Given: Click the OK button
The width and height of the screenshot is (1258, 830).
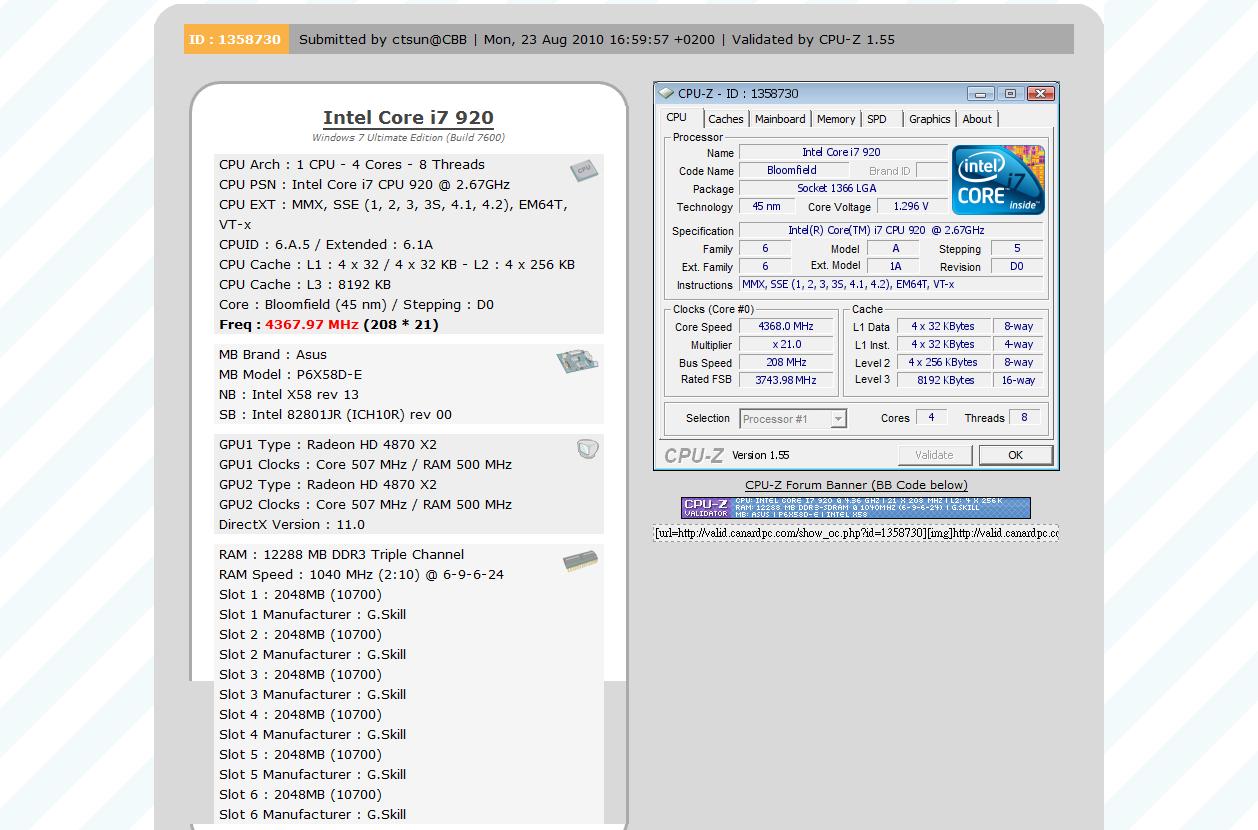Looking at the screenshot, I should pos(1015,455).
